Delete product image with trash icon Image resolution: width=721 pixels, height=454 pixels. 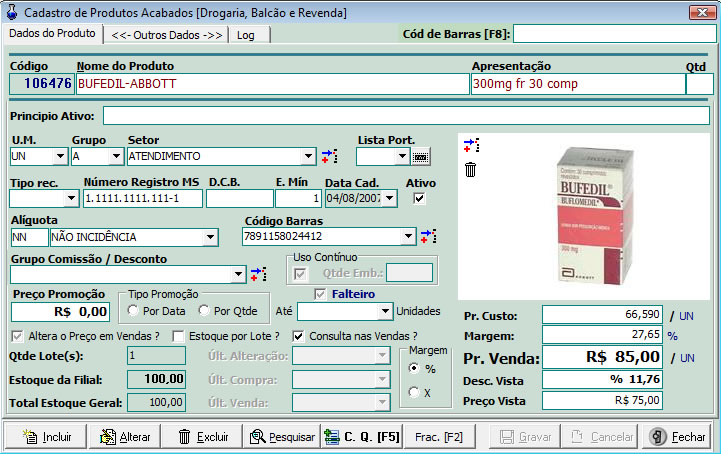coord(470,169)
